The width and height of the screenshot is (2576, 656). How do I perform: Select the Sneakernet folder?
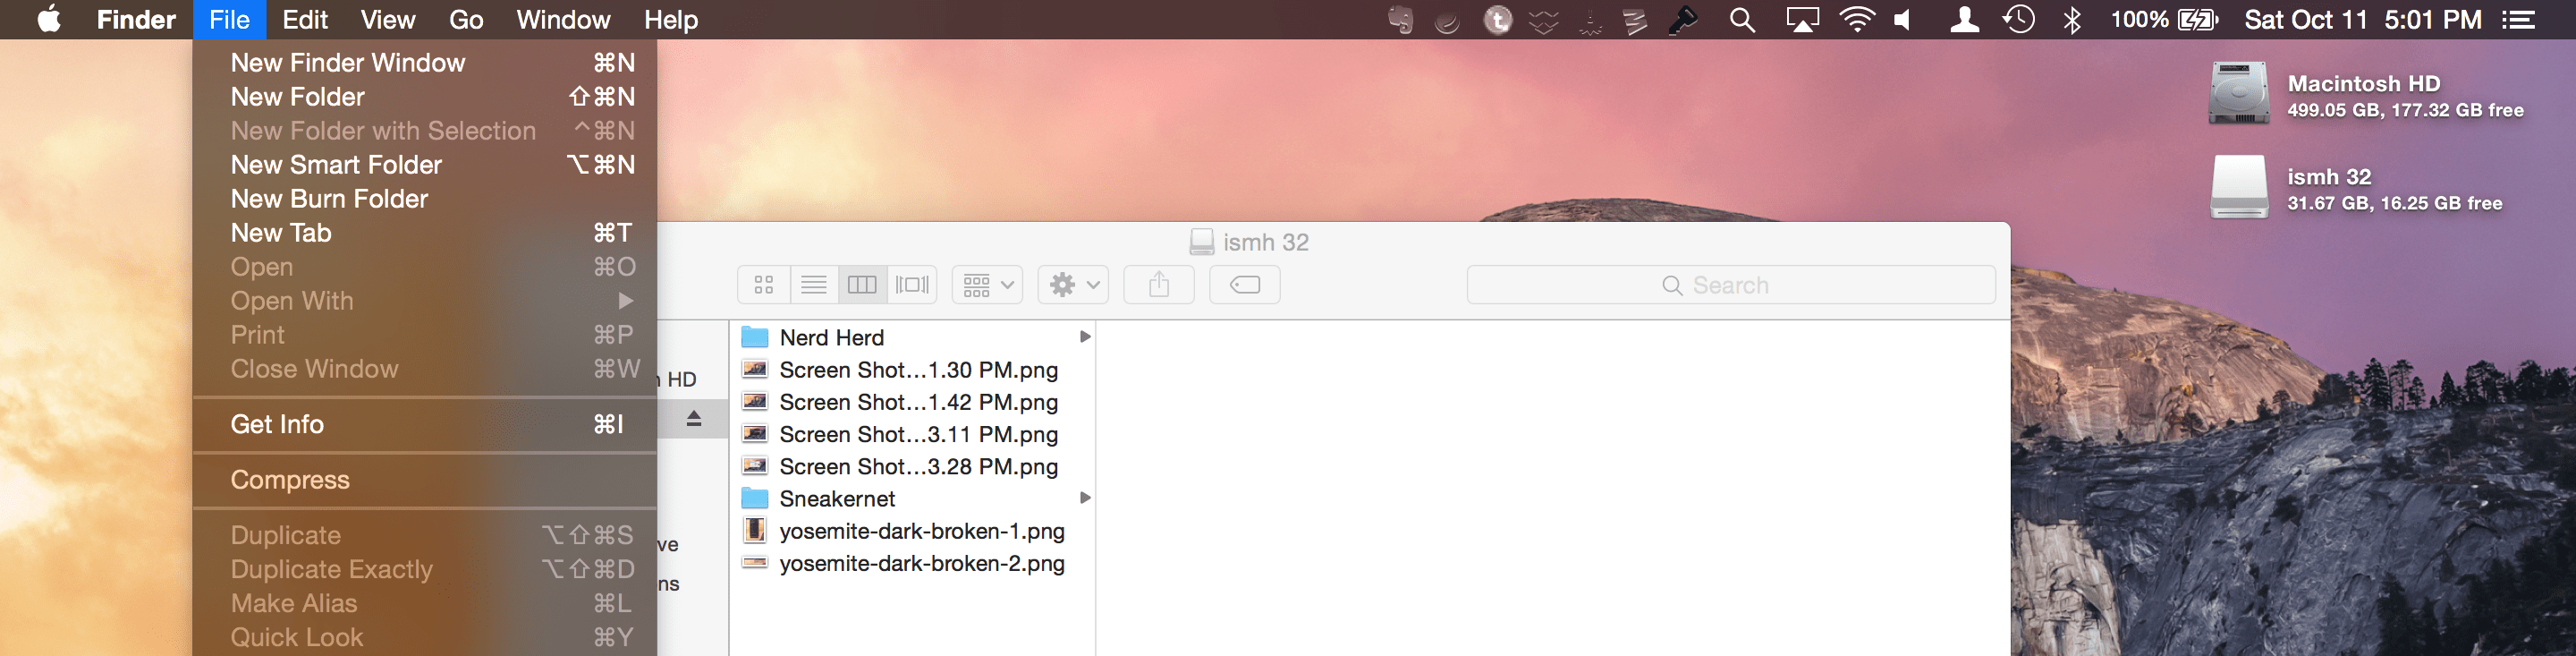point(913,498)
